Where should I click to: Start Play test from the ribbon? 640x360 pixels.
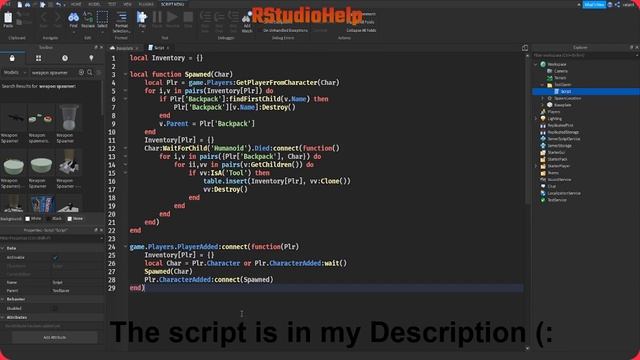(142, 17)
